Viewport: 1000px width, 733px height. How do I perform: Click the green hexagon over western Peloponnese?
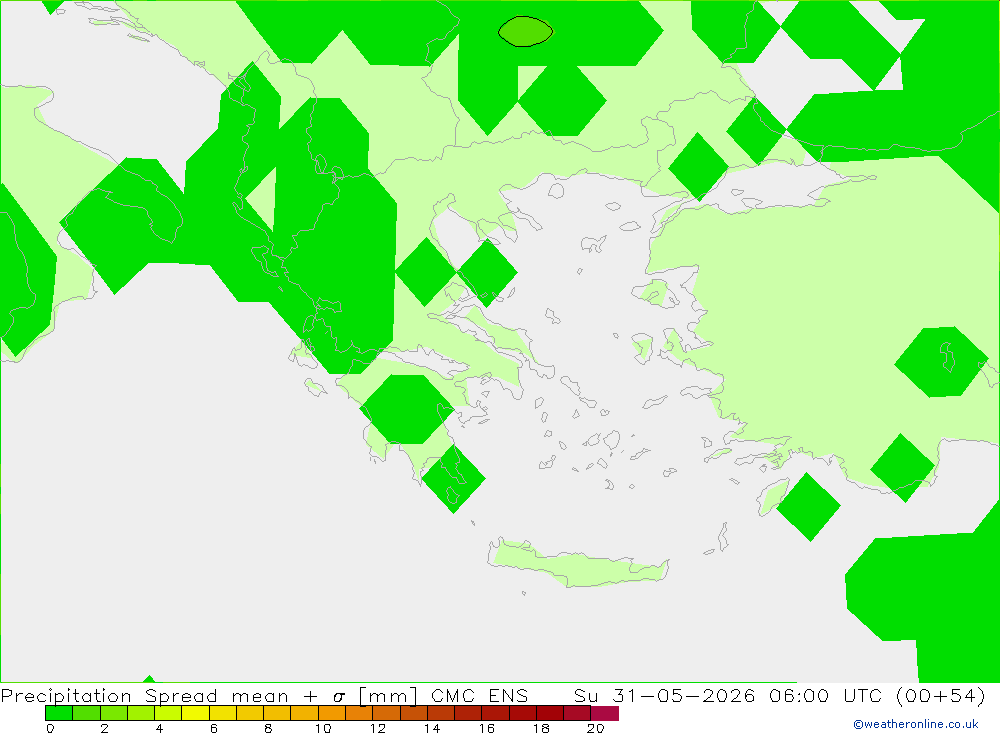pos(406,410)
